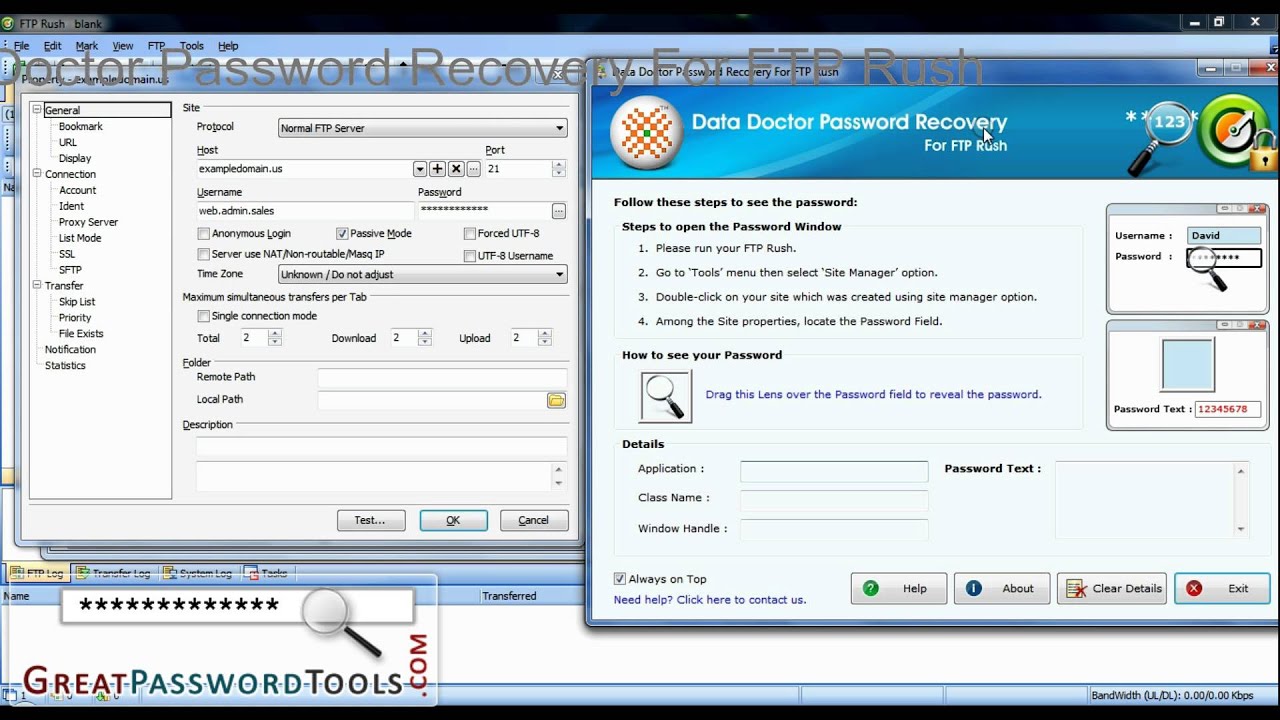Click the red Exit icon

click(x=1194, y=588)
